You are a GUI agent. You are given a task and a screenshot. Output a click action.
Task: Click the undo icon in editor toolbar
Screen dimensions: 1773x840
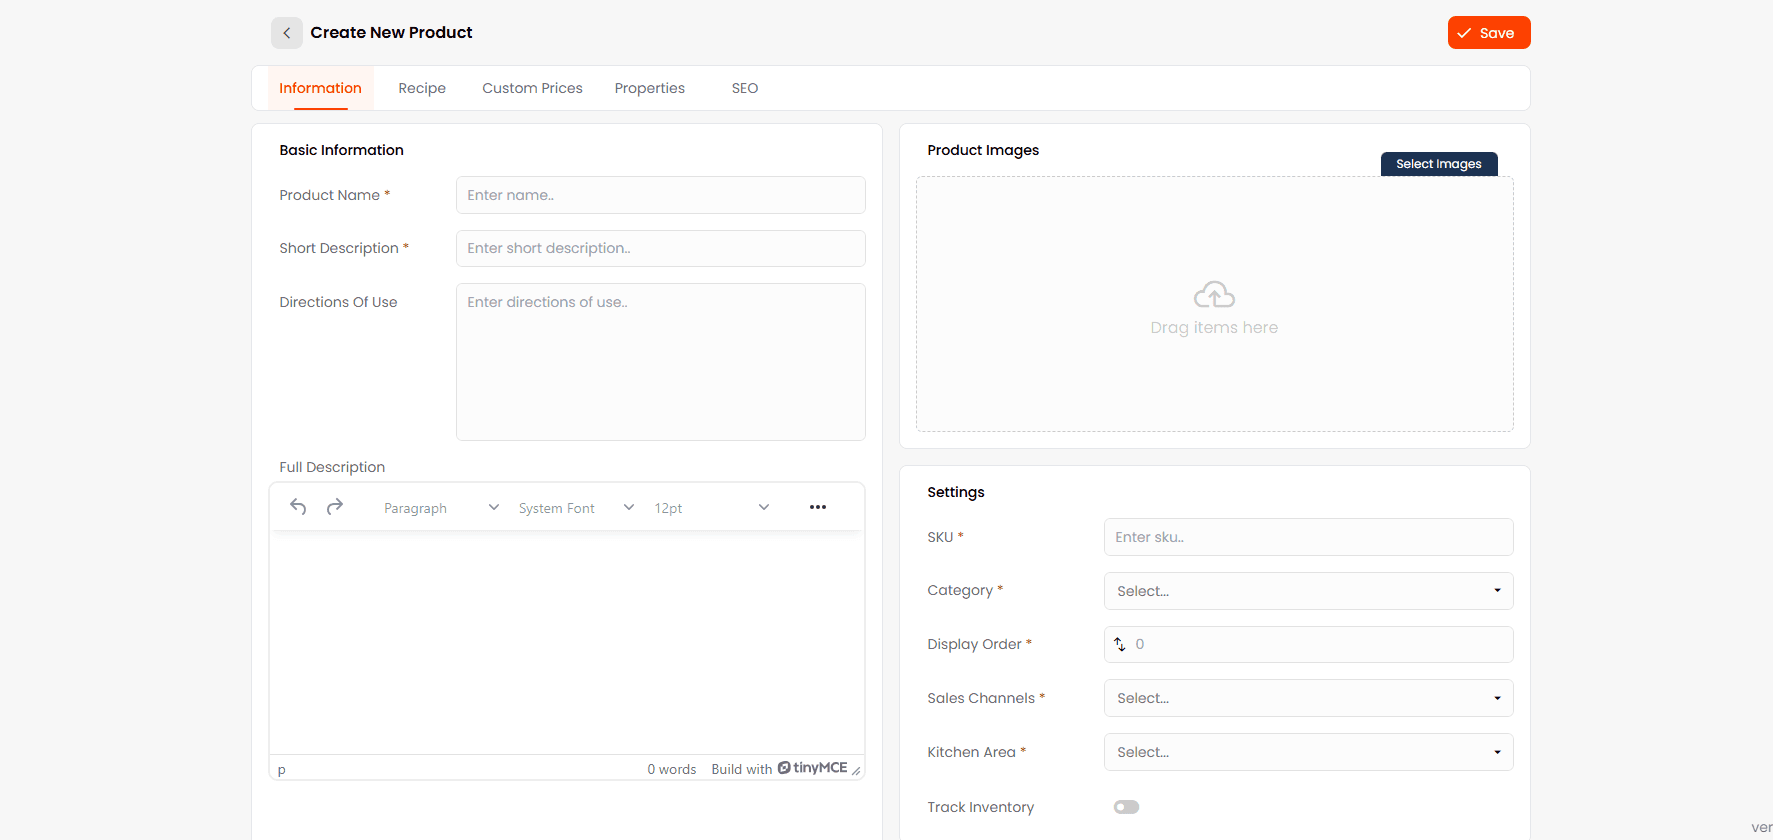[298, 507]
